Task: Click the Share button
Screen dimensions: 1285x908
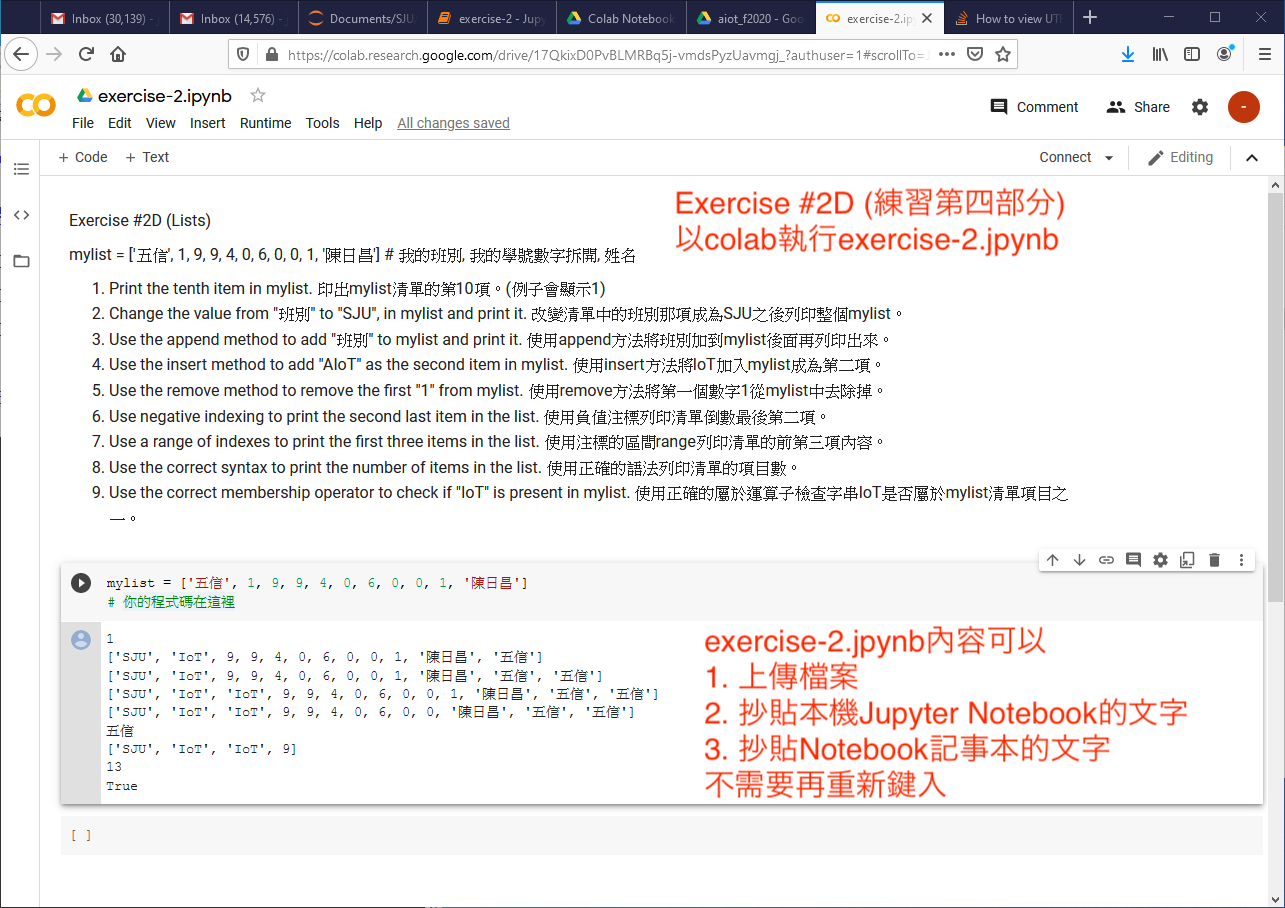Action: (1138, 107)
